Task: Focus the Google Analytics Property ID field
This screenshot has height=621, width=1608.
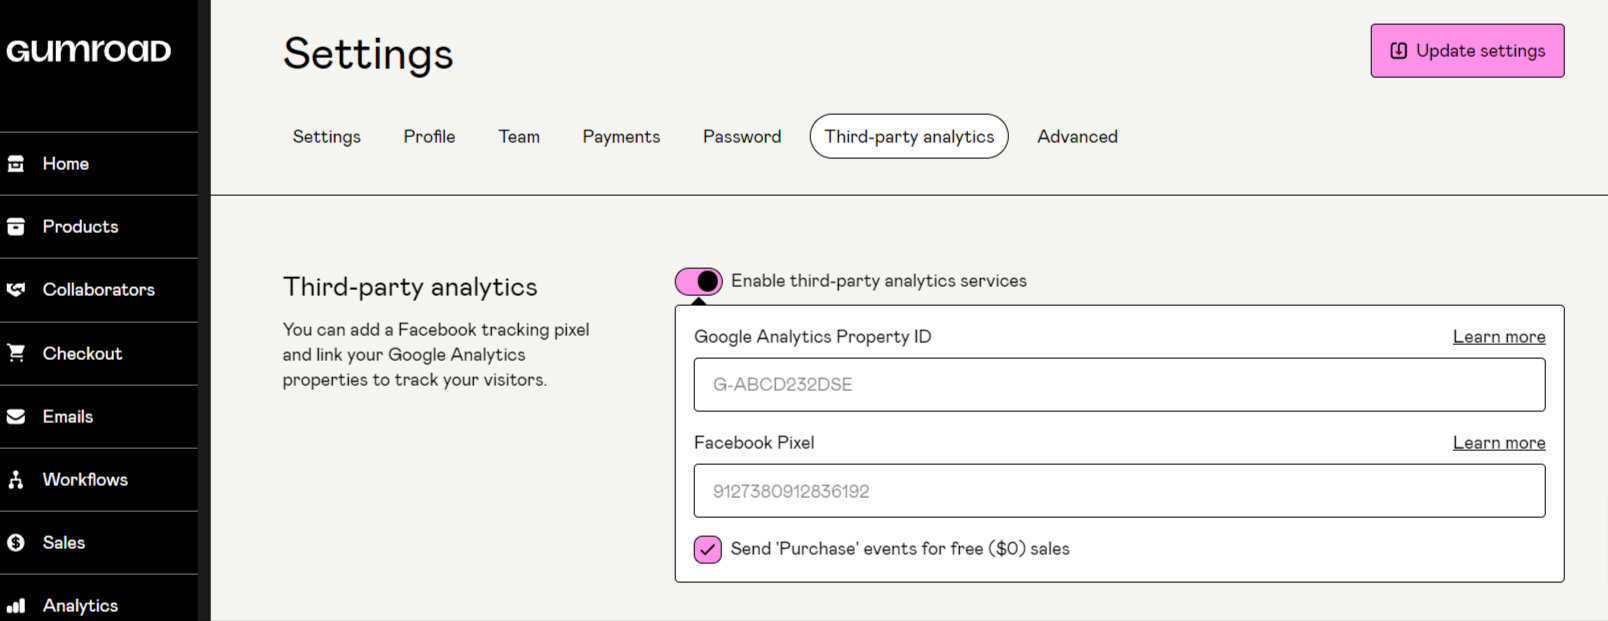Action: [x=1119, y=385]
